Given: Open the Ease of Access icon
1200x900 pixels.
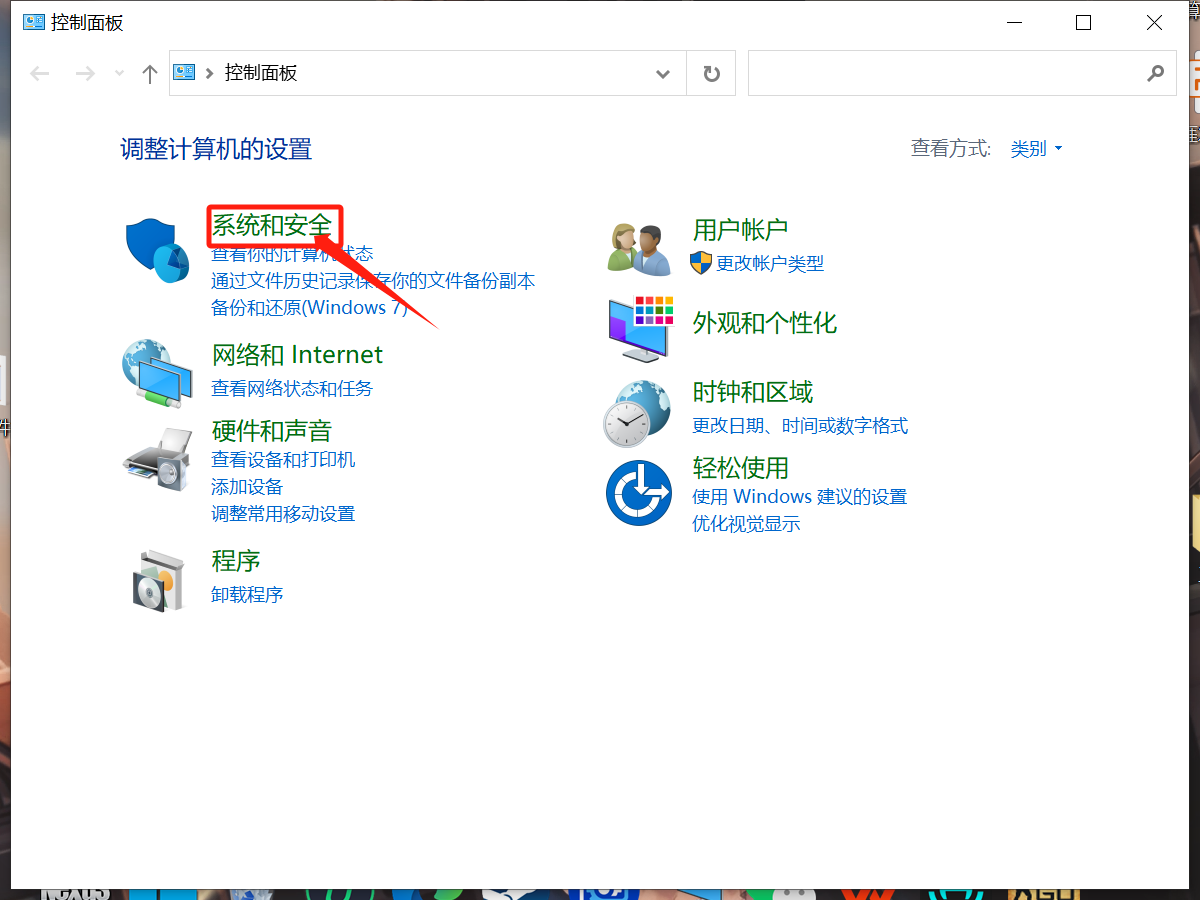Looking at the screenshot, I should point(638,492).
